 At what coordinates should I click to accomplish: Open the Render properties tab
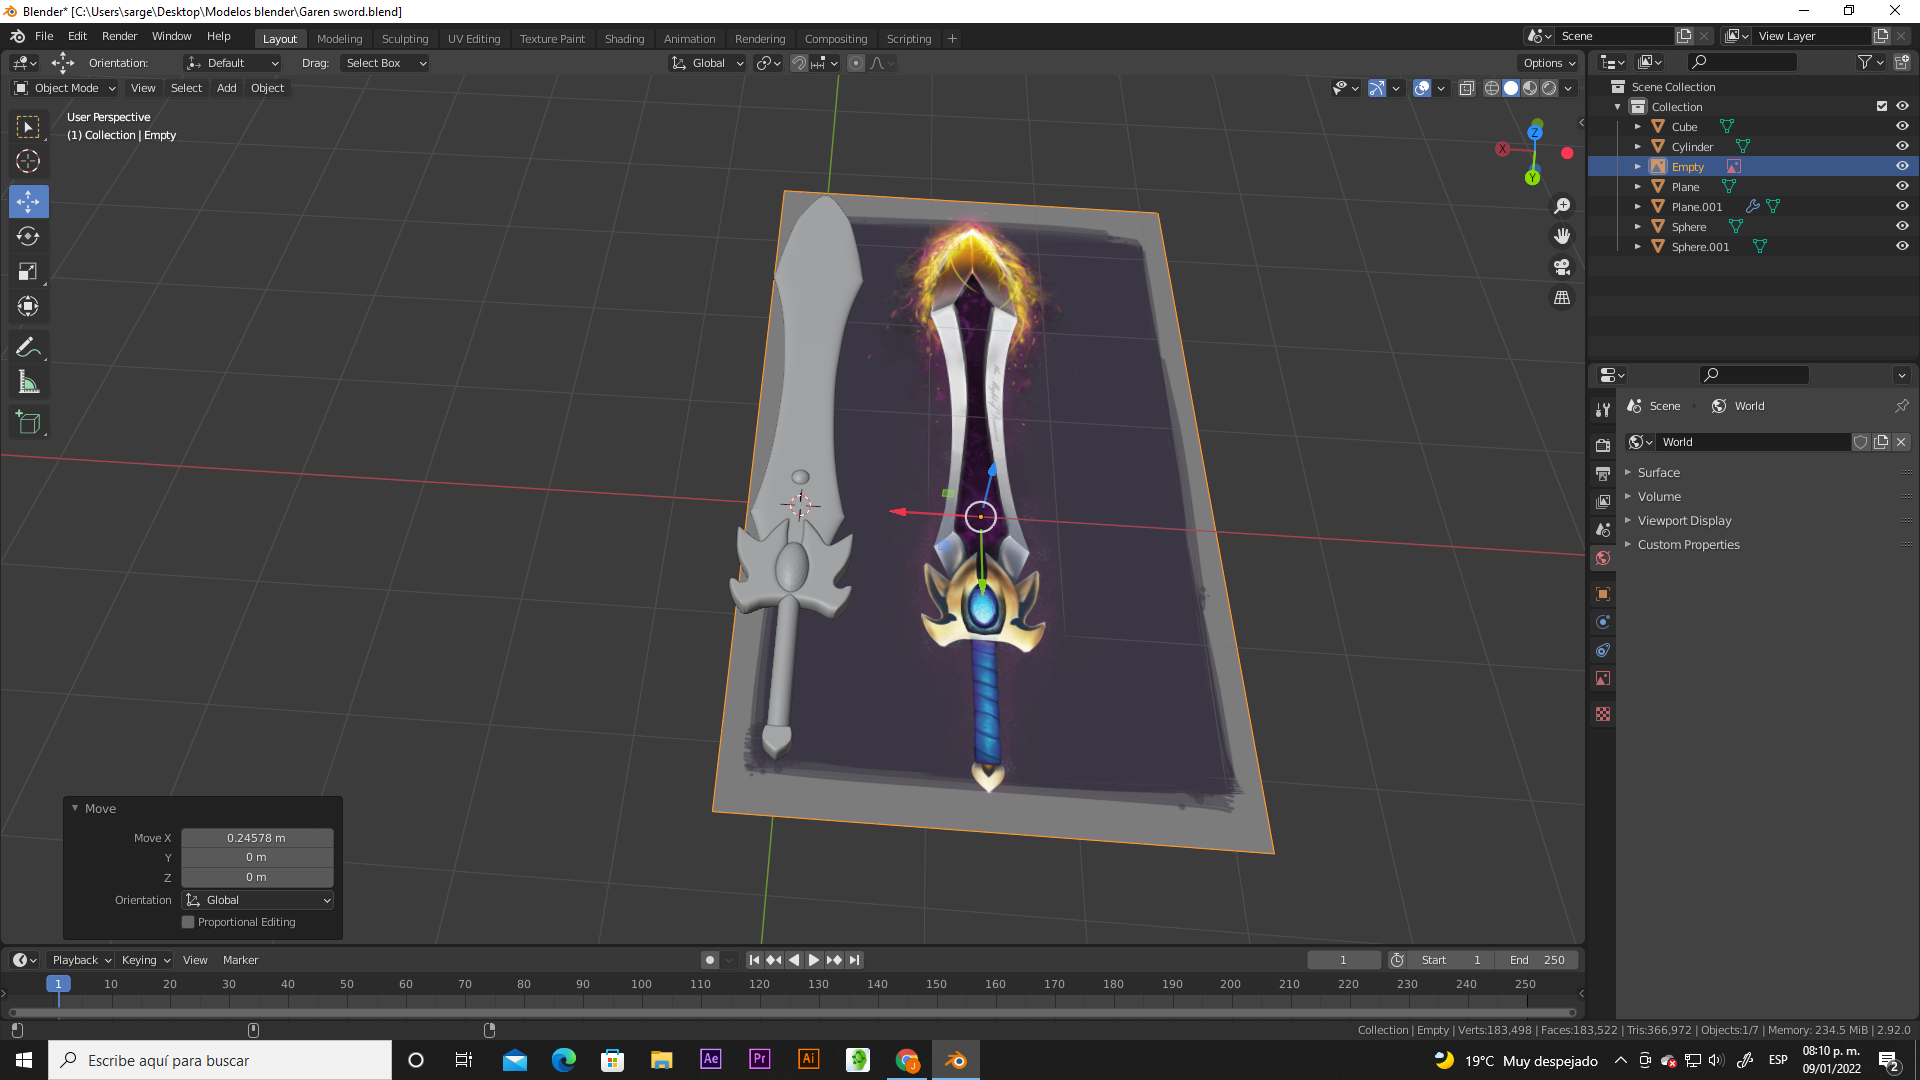pos(1603,445)
